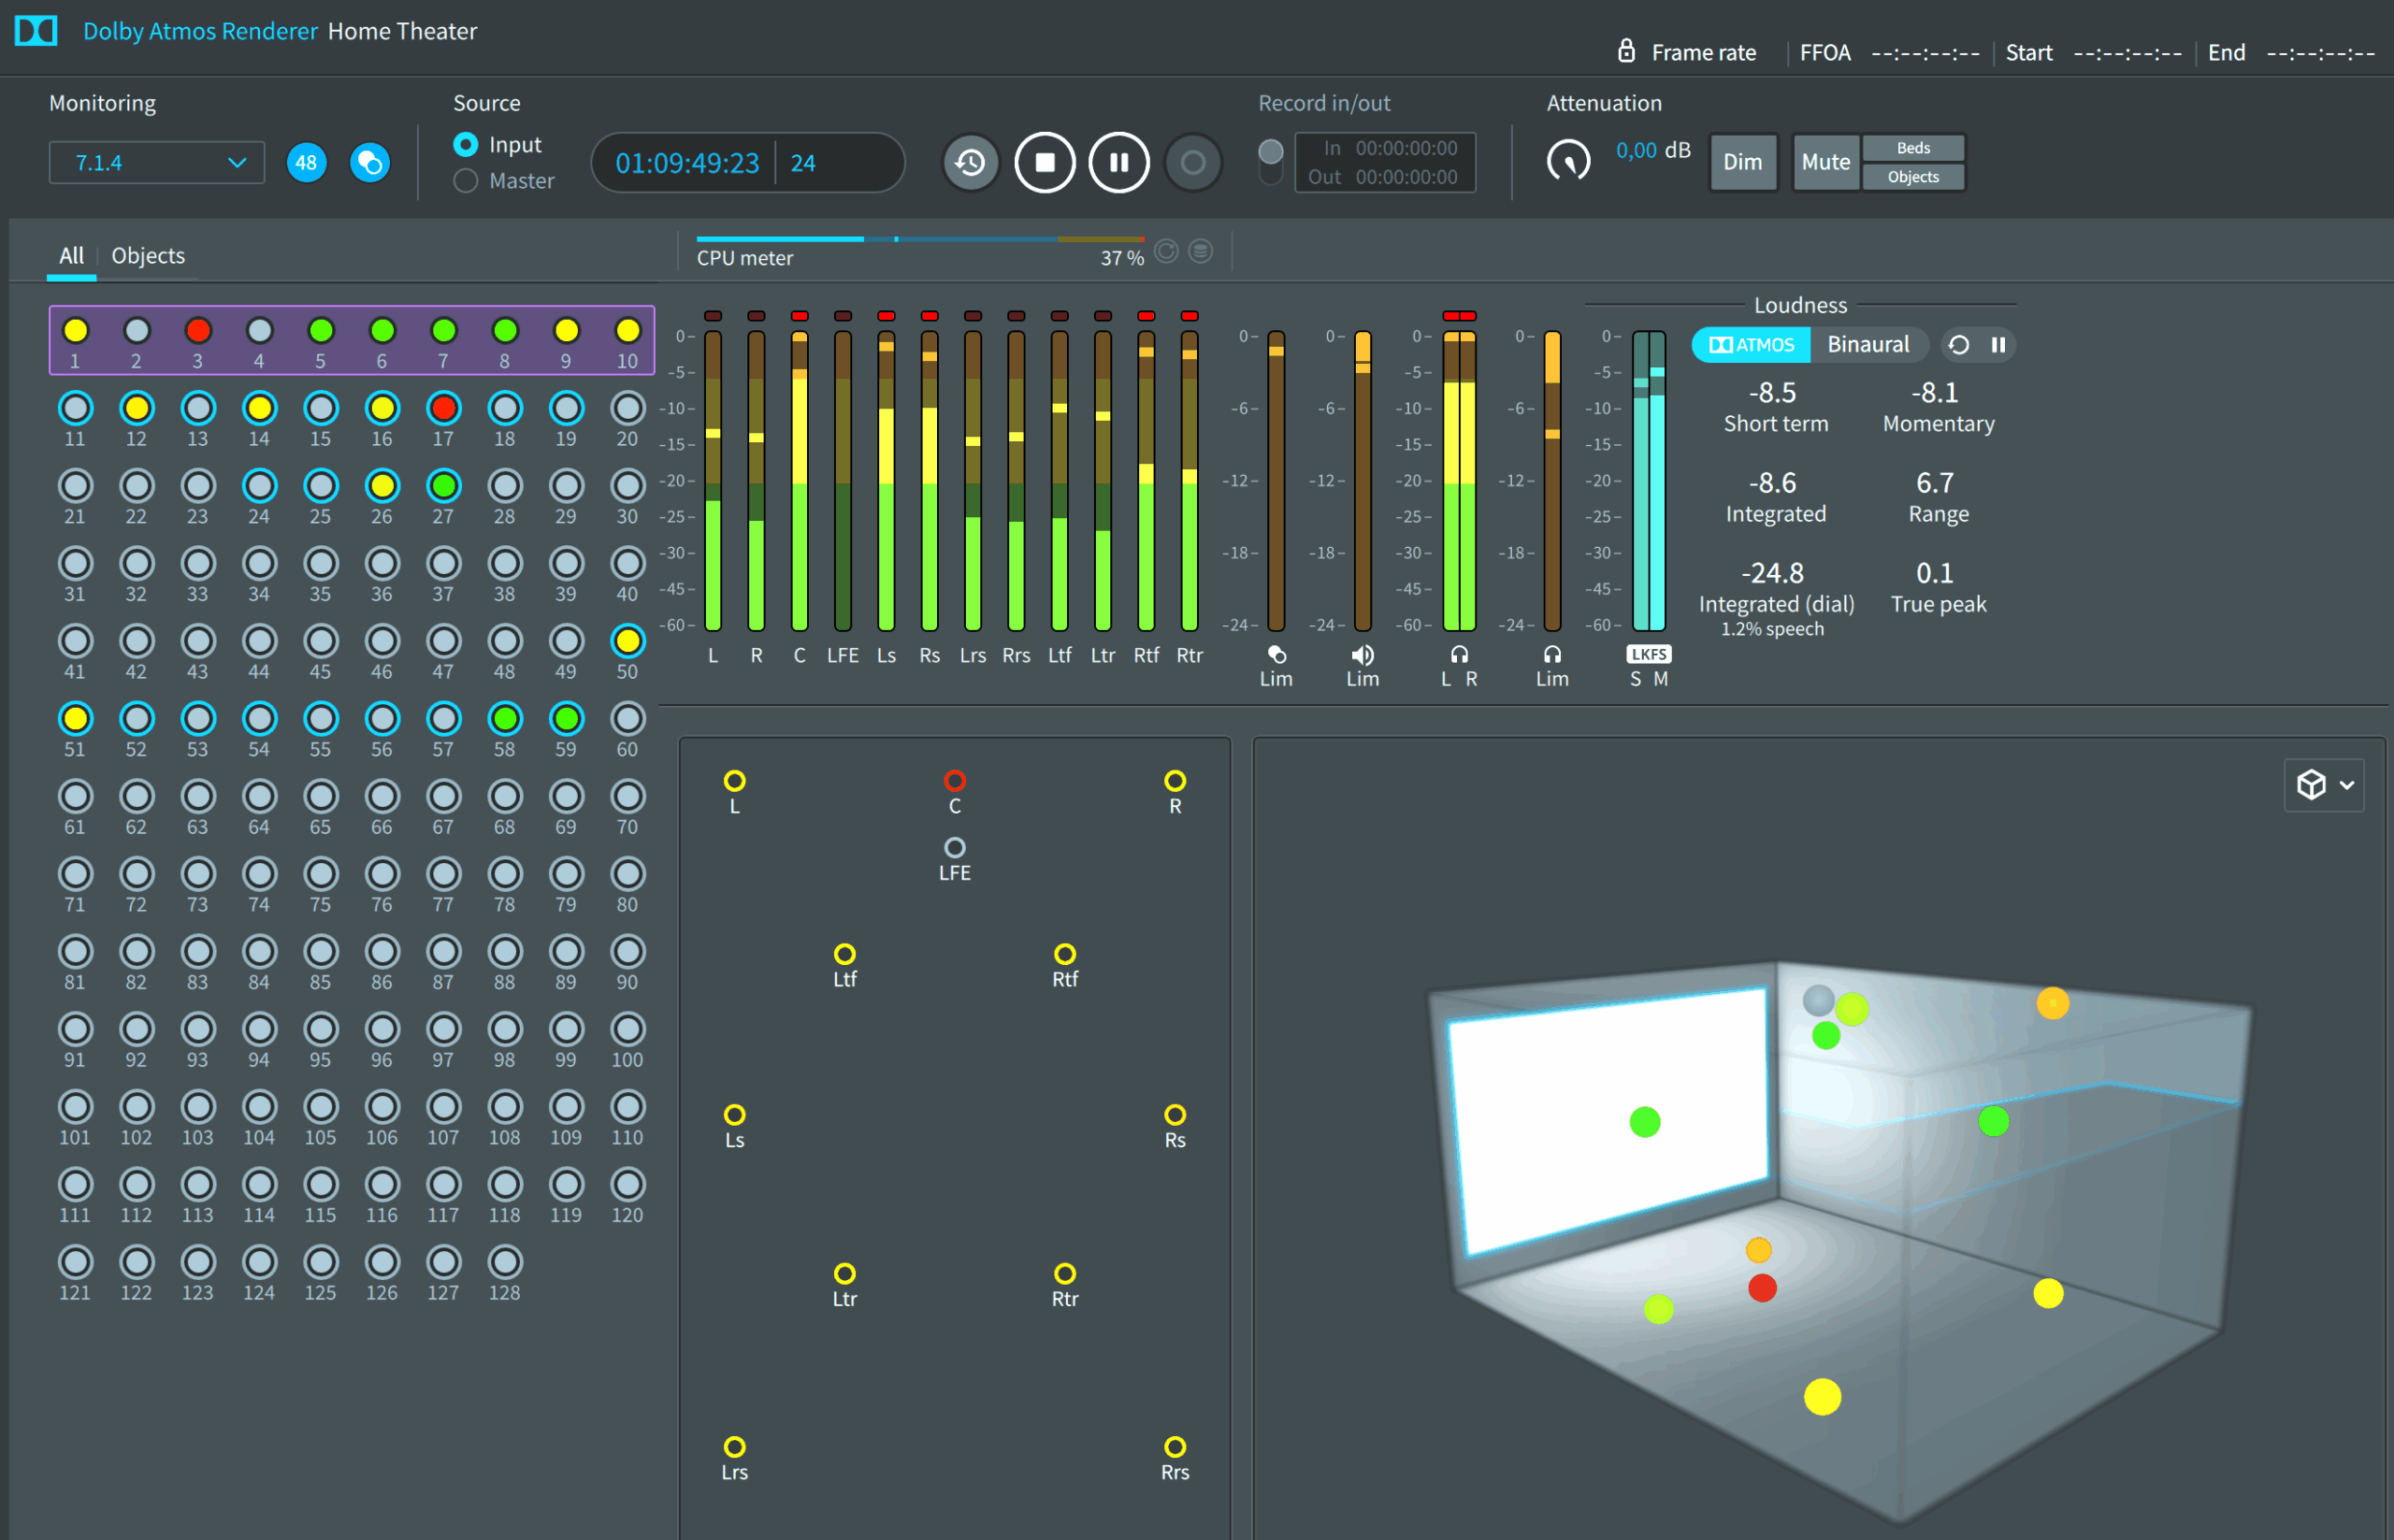The image size is (2394, 1540).
Task: Click the Dolby logo in title bar
Action: (x=36, y=31)
